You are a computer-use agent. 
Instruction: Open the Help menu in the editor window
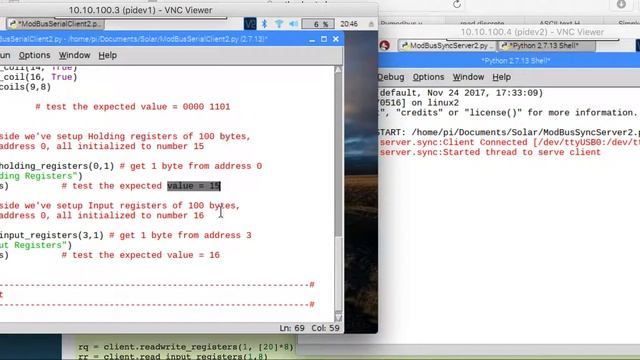107,55
